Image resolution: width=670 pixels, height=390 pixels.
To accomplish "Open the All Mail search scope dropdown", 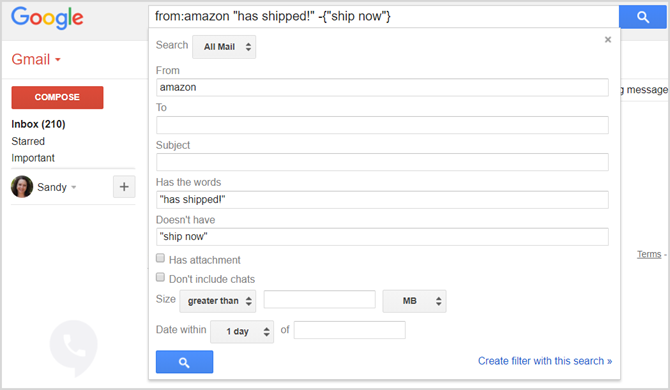I will coord(224,47).
